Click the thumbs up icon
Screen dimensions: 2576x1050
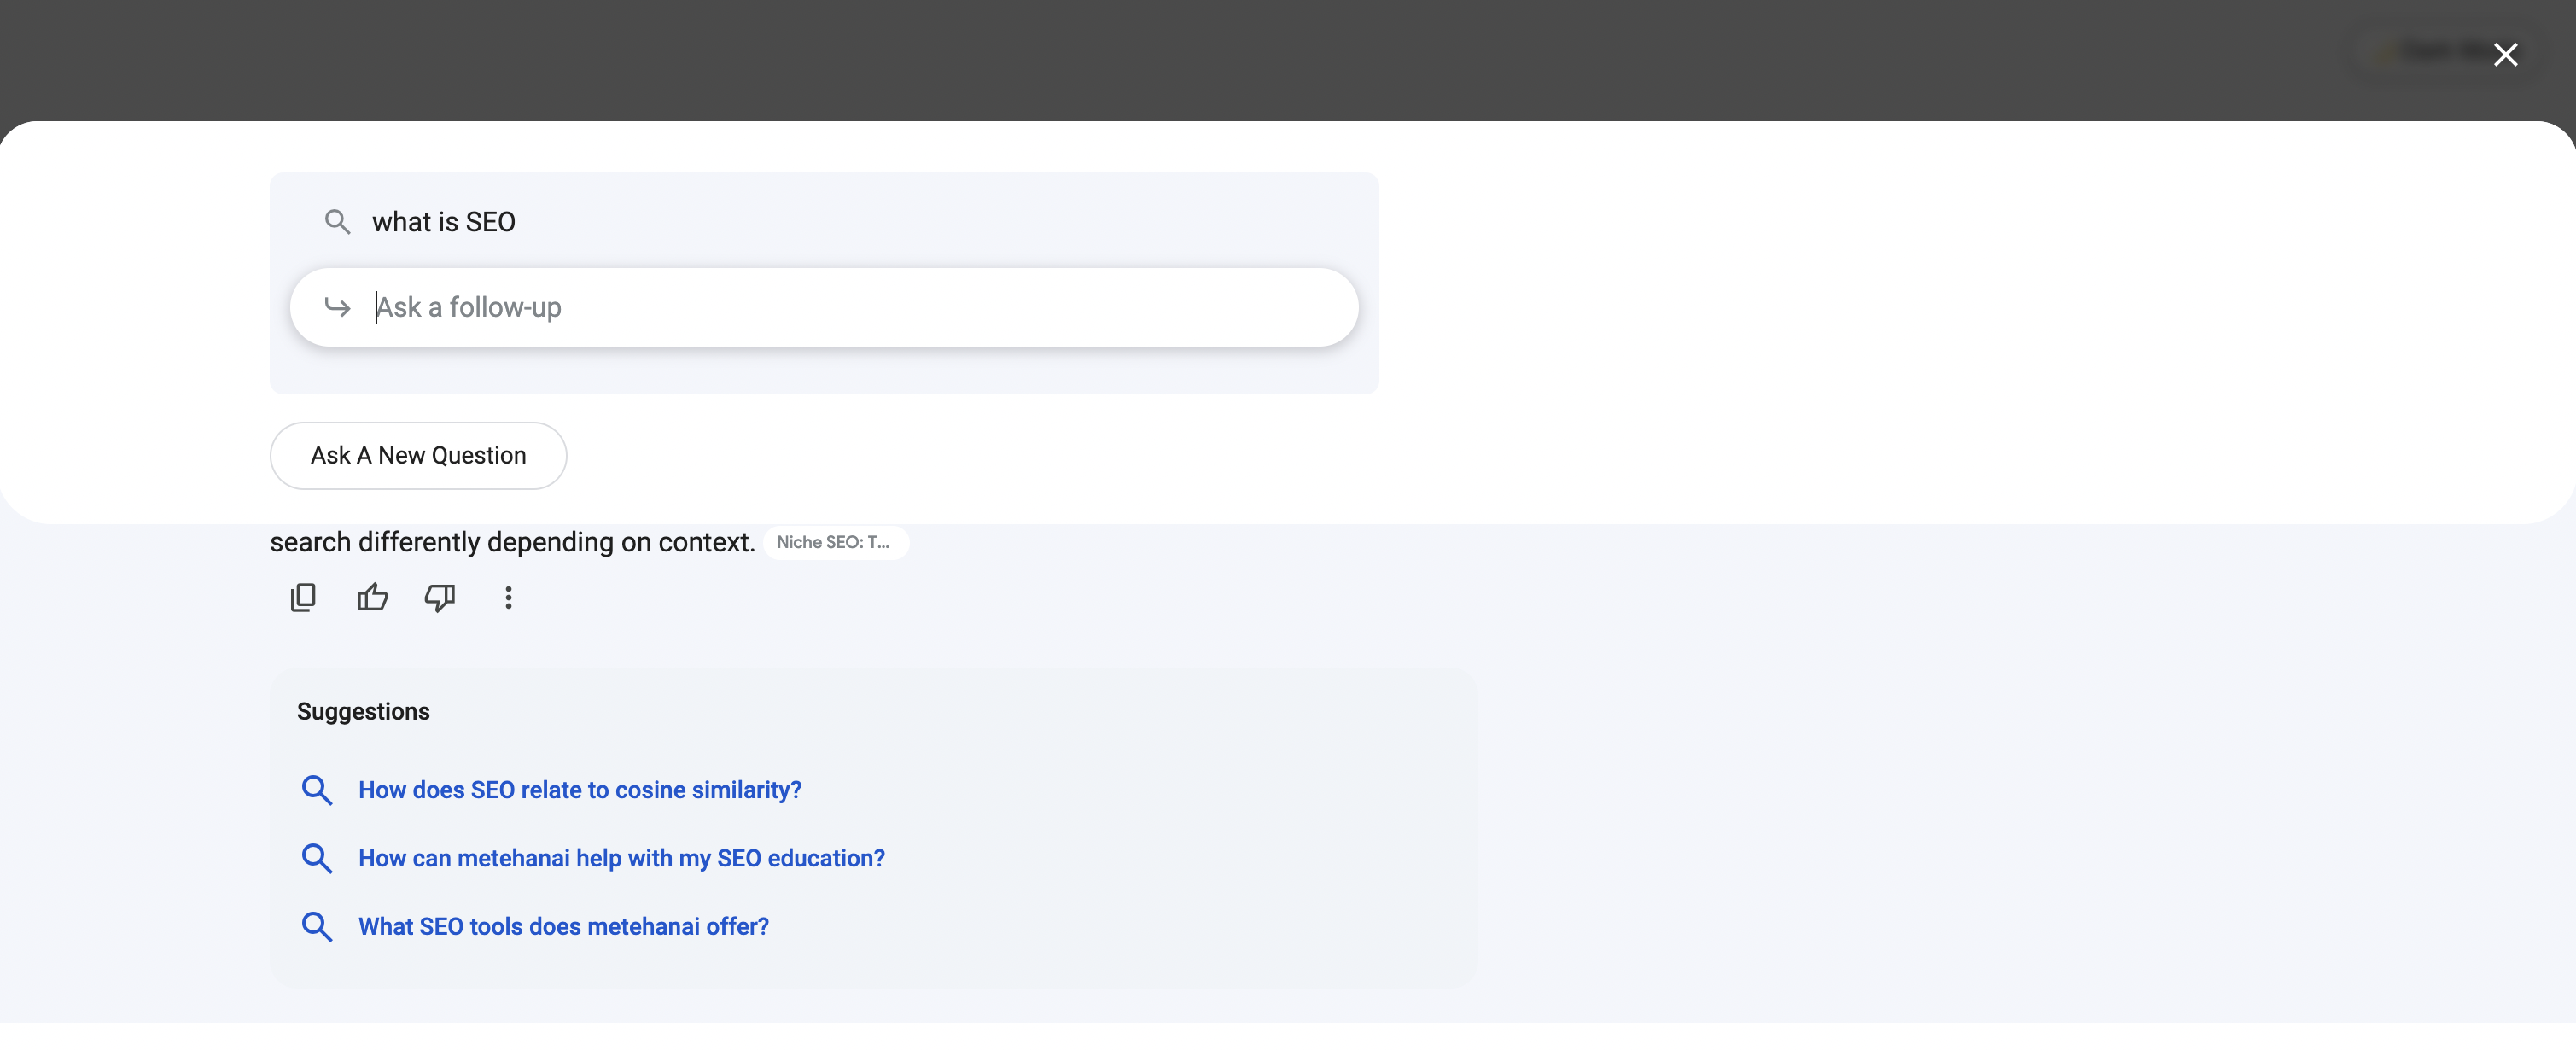pyautogui.click(x=372, y=597)
